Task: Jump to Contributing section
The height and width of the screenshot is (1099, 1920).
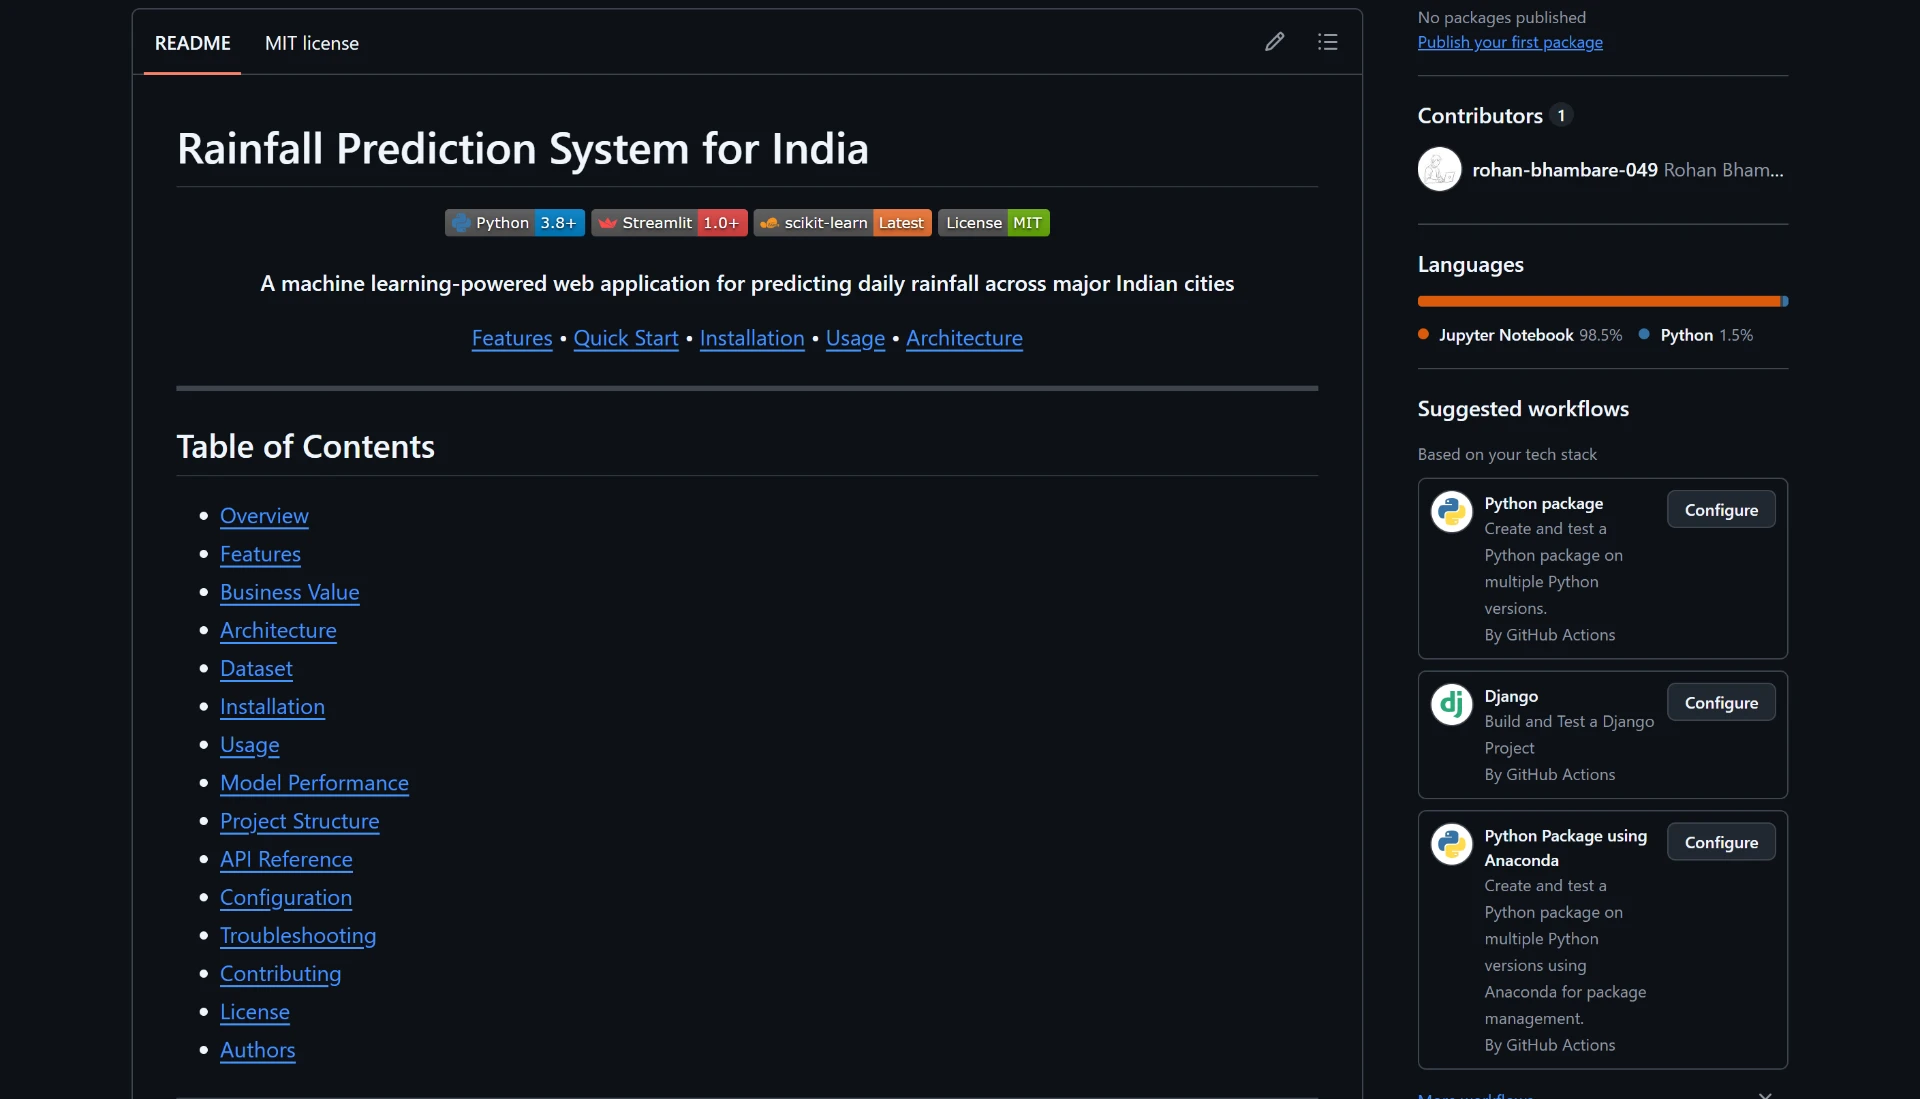Action: click(x=280, y=974)
